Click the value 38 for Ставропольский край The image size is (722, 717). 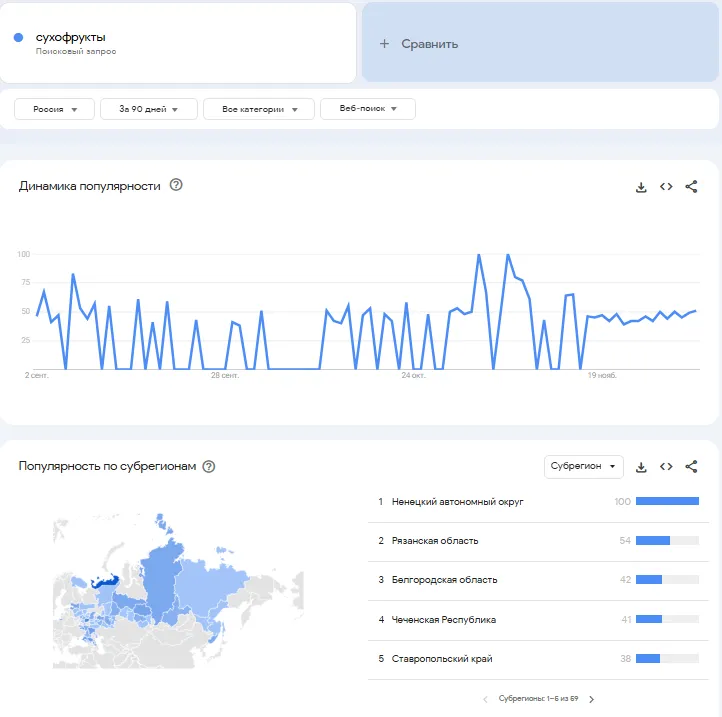point(625,659)
